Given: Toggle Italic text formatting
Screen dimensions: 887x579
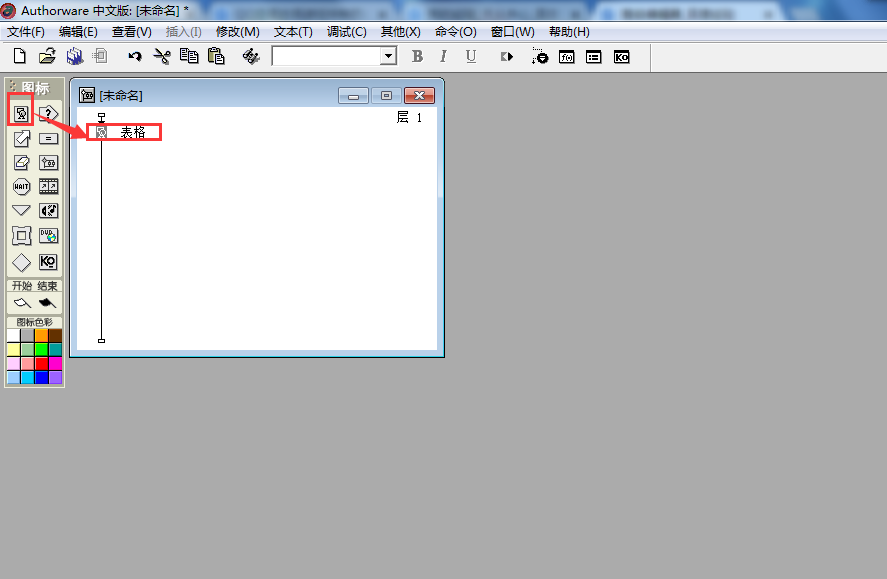Looking at the screenshot, I should point(444,56).
